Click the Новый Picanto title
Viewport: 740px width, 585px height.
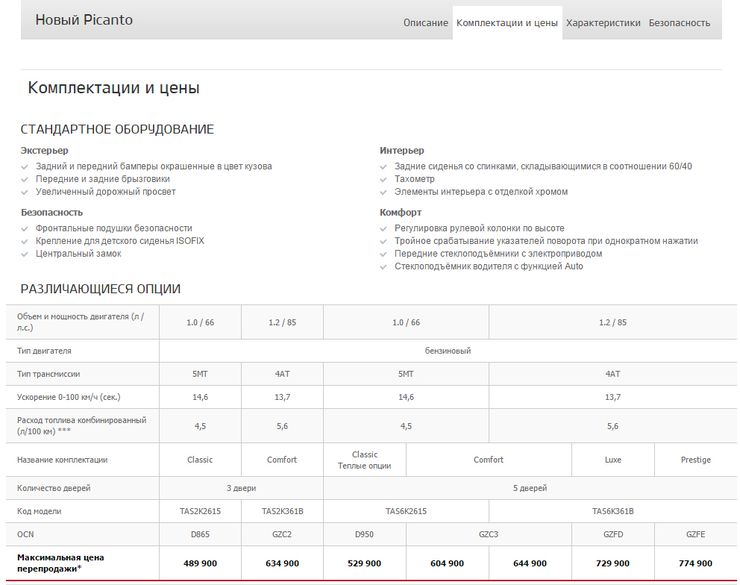(x=84, y=20)
